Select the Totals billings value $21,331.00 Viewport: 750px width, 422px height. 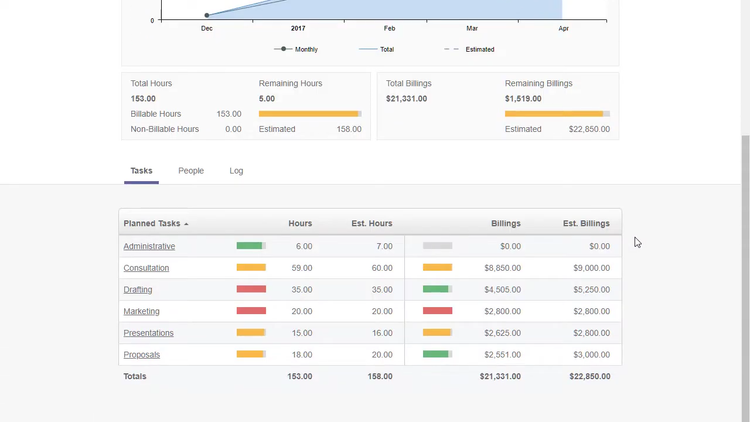(x=500, y=377)
